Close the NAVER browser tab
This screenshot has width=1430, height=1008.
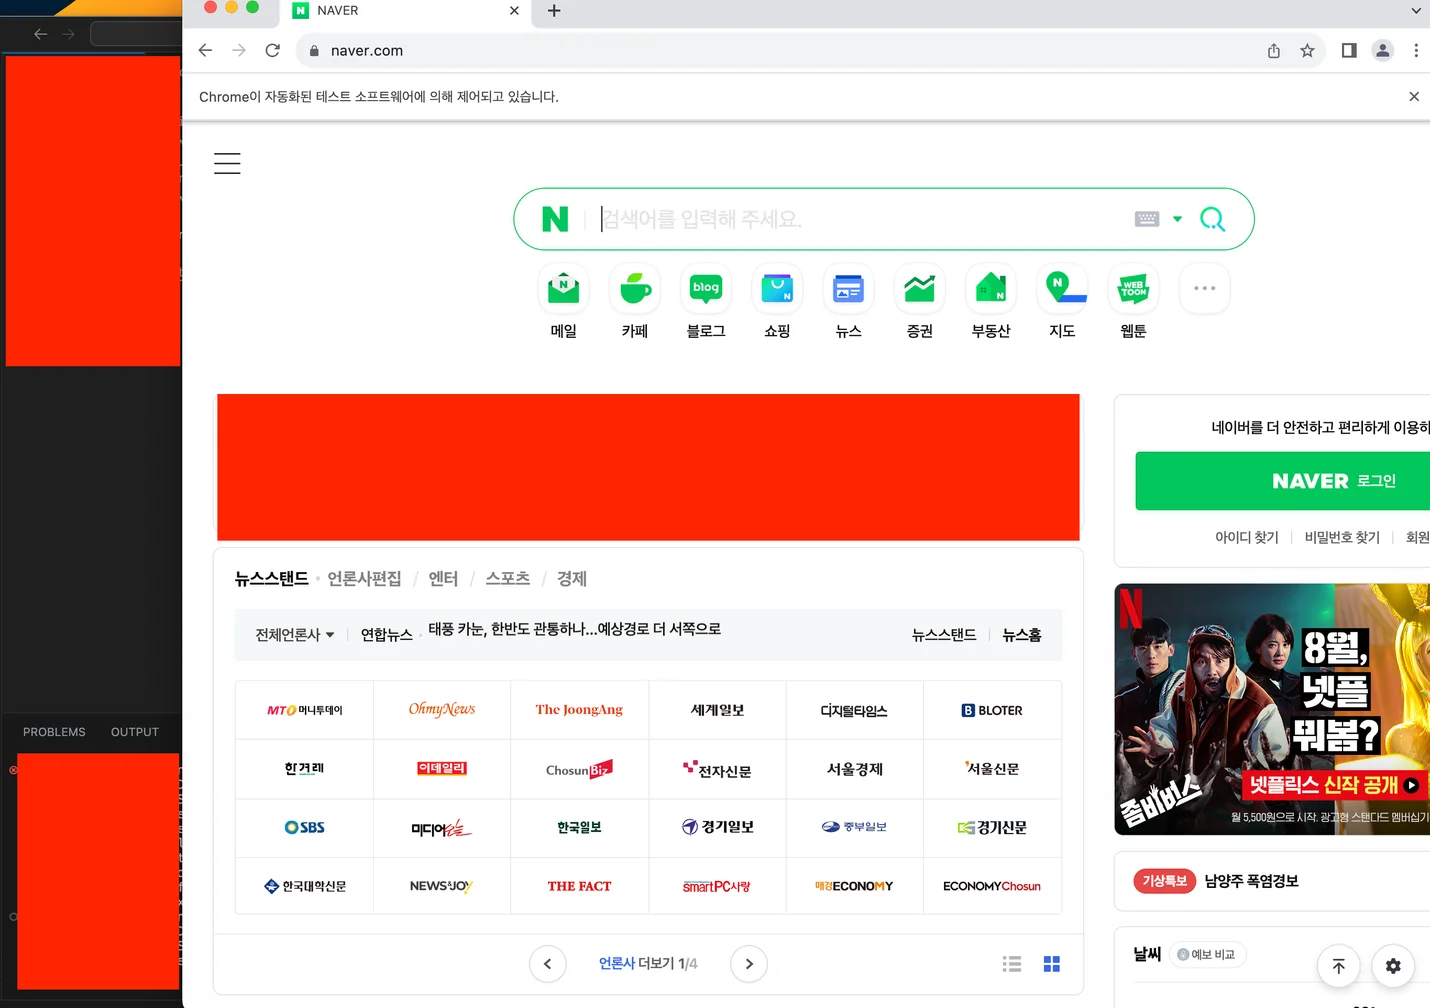point(514,11)
